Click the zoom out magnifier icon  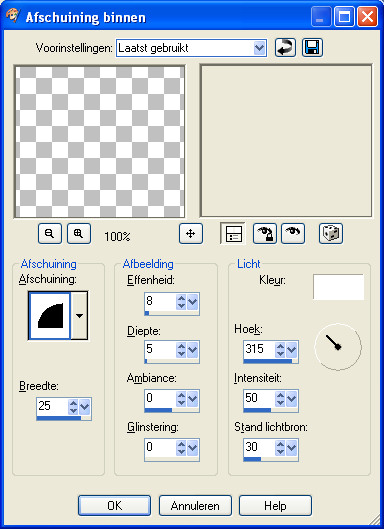50,233
